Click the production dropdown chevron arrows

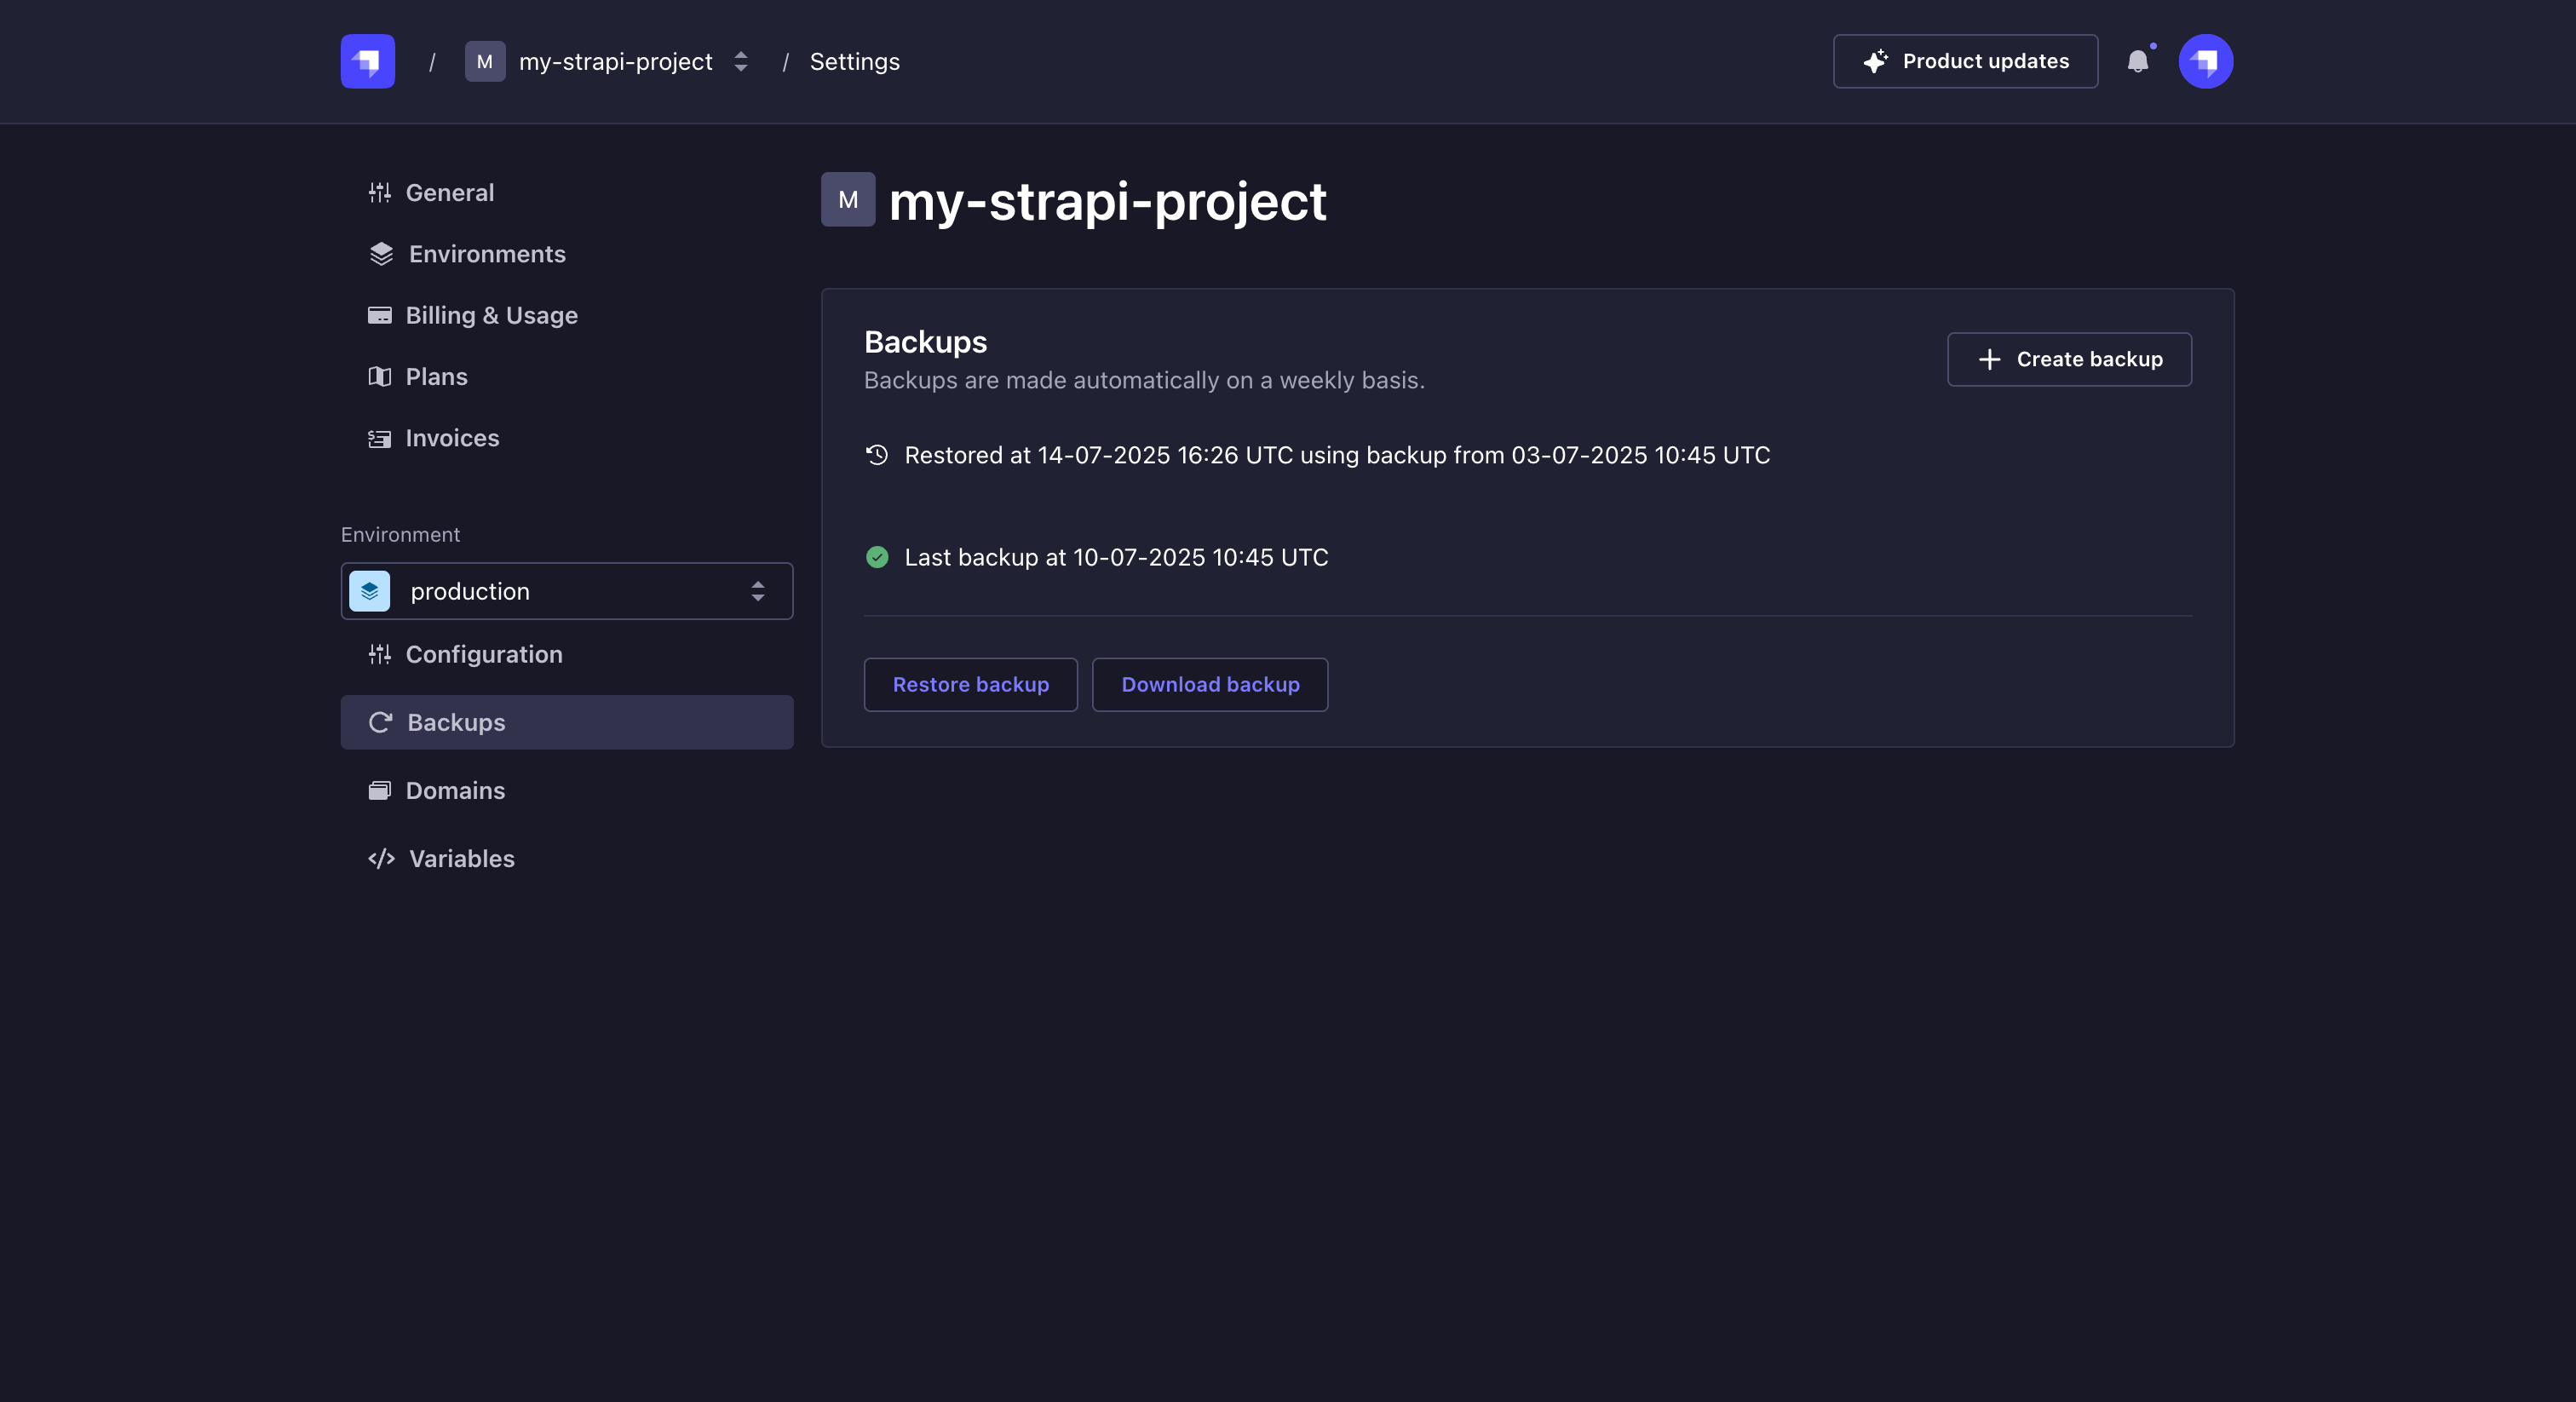pos(758,591)
